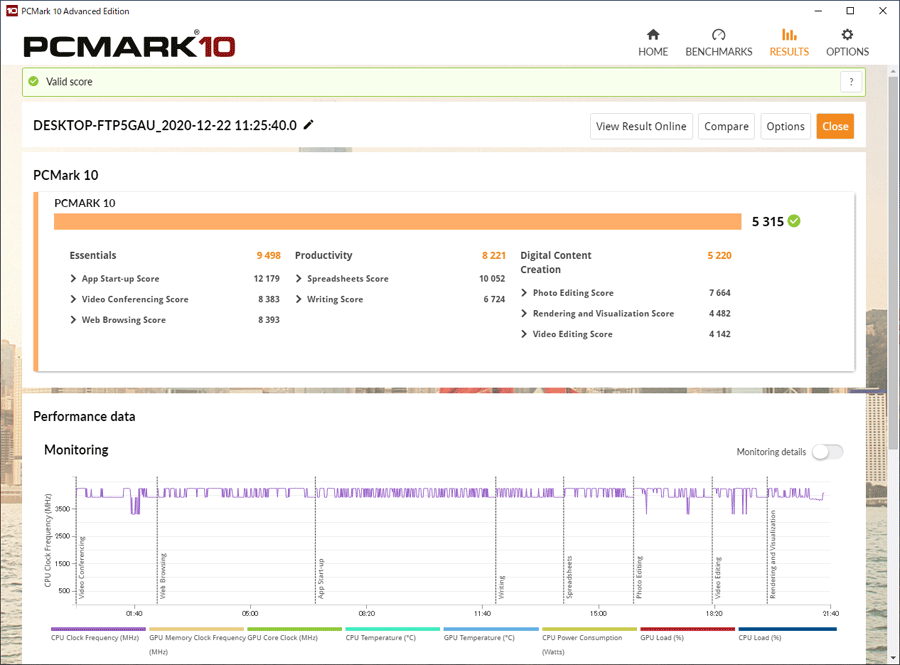This screenshot has height=665, width=900.
Task: Expand Video Conferencing Score row
Action: pyautogui.click(x=73, y=299)
